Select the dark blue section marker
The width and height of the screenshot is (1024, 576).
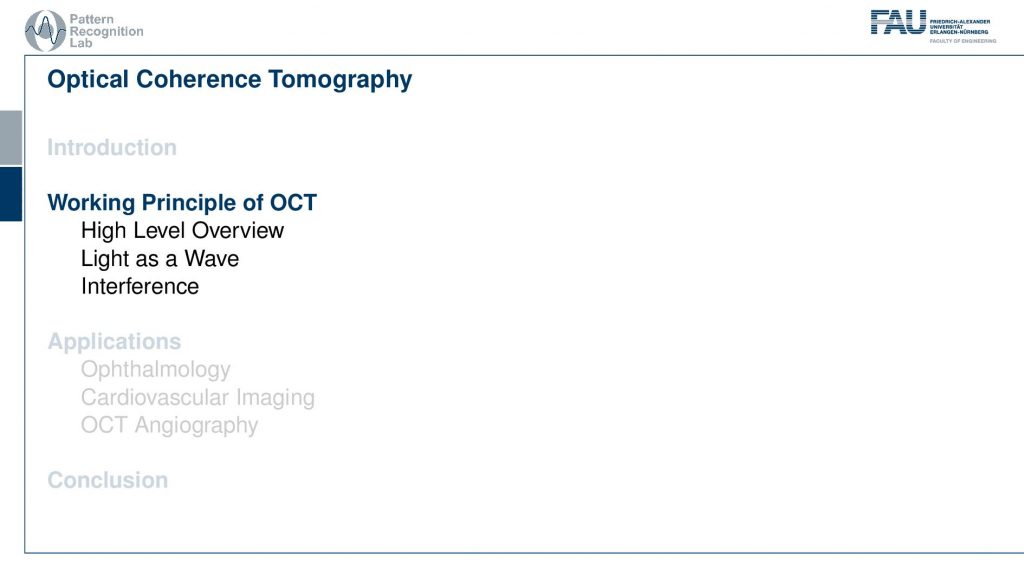pyautogui.click(x=11, y=194)
